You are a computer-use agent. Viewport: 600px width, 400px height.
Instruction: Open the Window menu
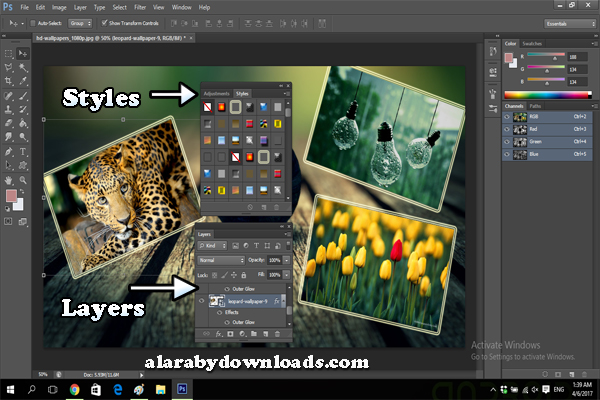tap(181, 7)
